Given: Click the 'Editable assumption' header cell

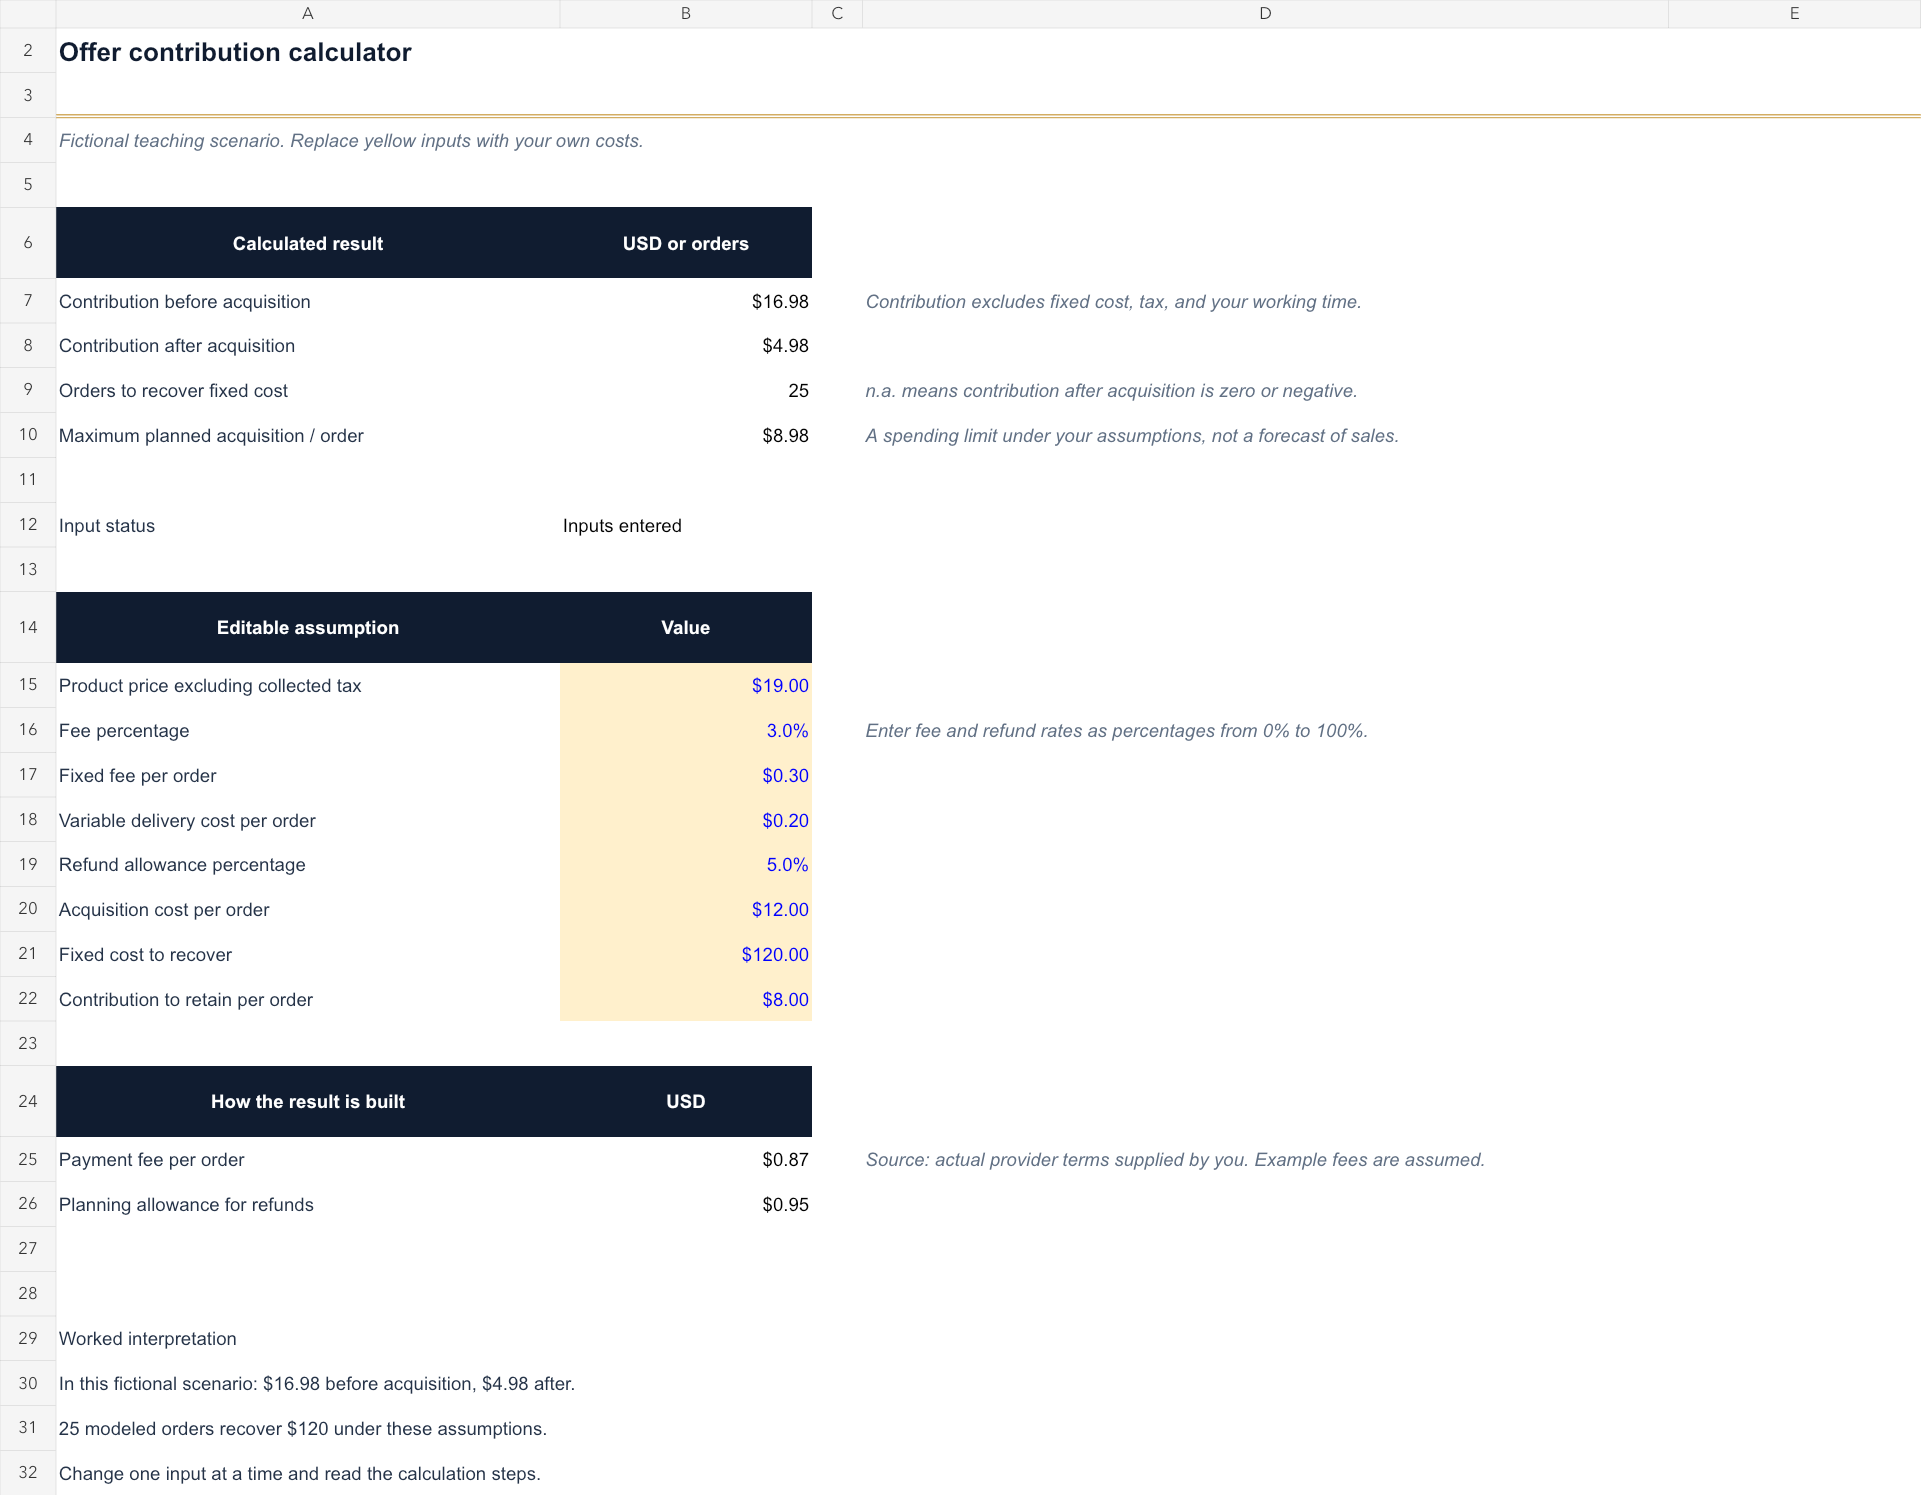Looking at the screenshot, I should [308, 627].
